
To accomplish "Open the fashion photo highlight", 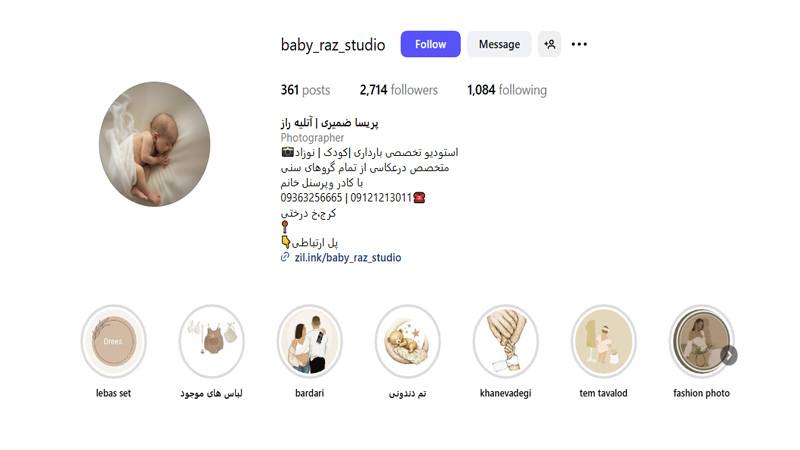I will coord(702,341).
